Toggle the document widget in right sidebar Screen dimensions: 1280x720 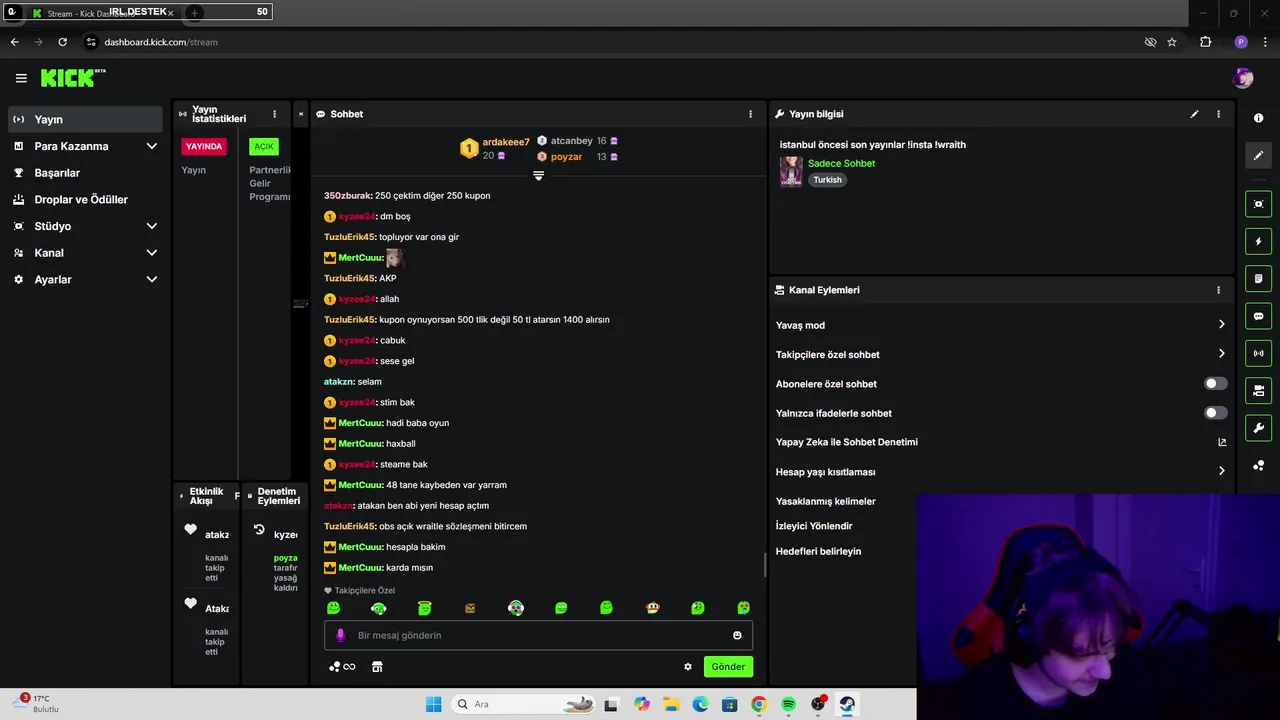[x=1258, y=278]
